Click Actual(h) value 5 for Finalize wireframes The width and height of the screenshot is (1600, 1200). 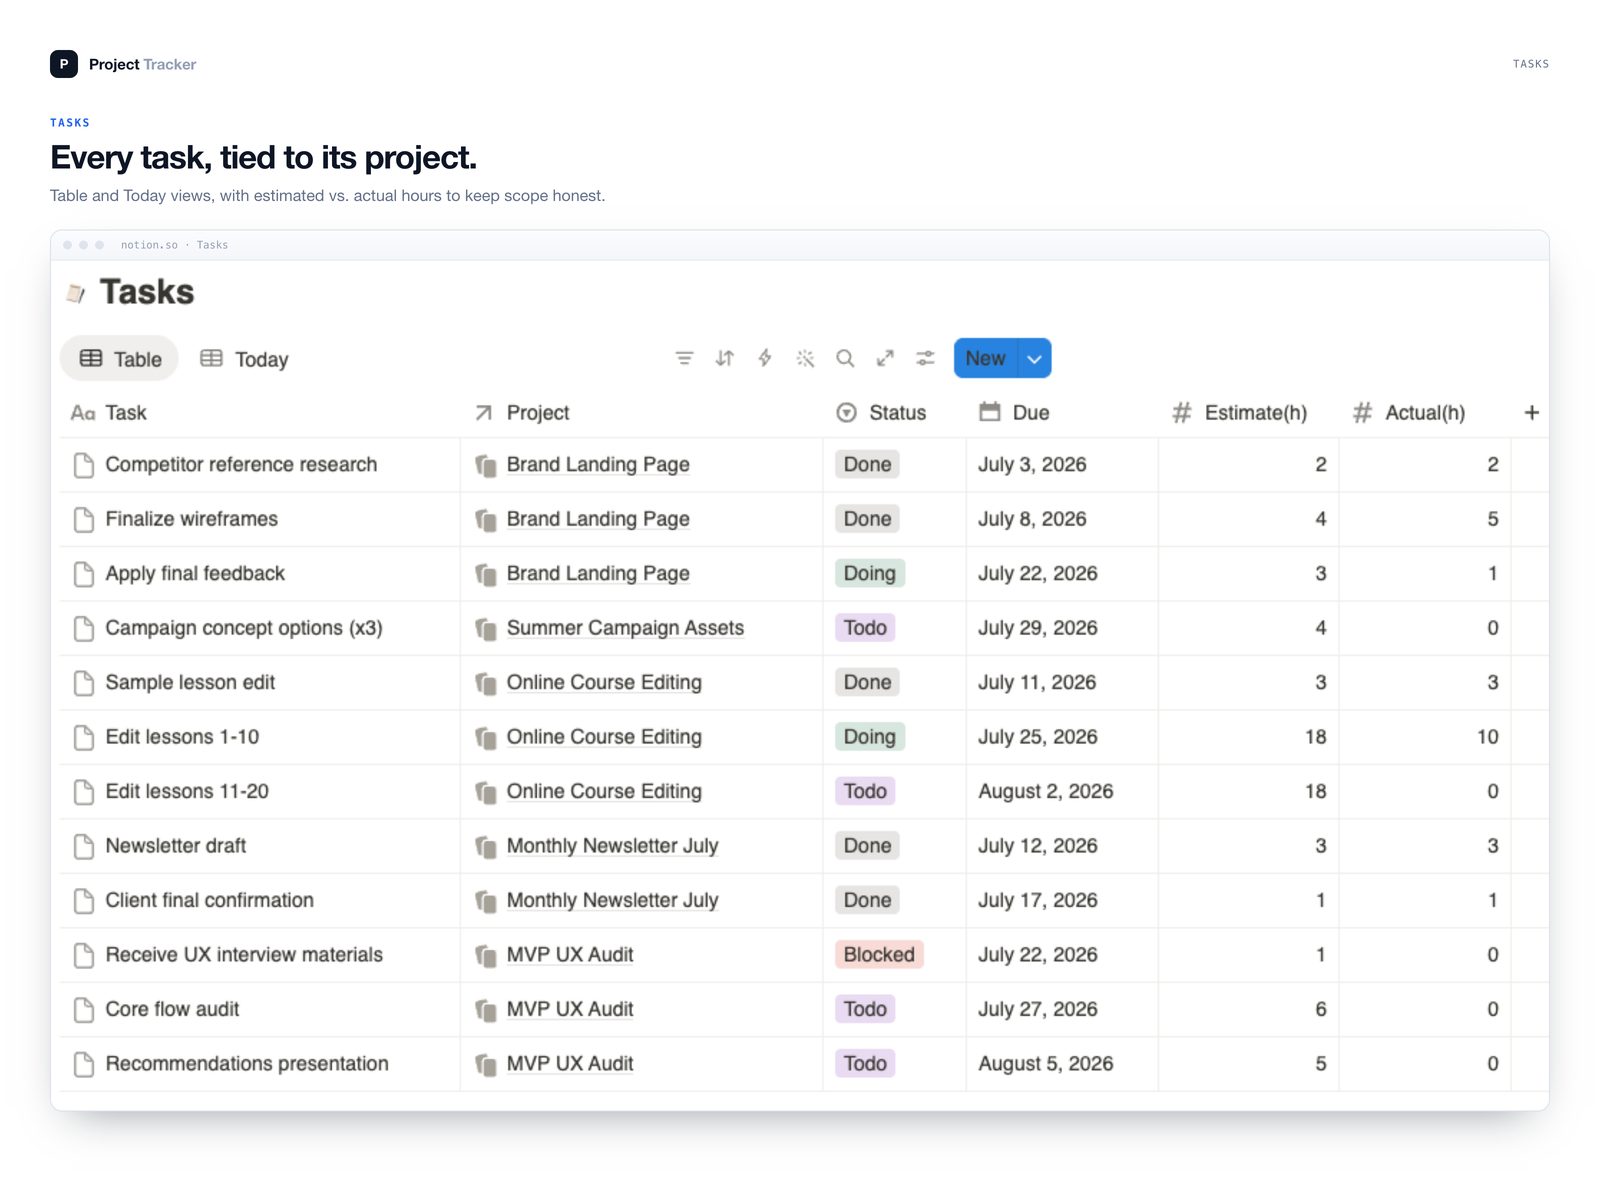1493,519
